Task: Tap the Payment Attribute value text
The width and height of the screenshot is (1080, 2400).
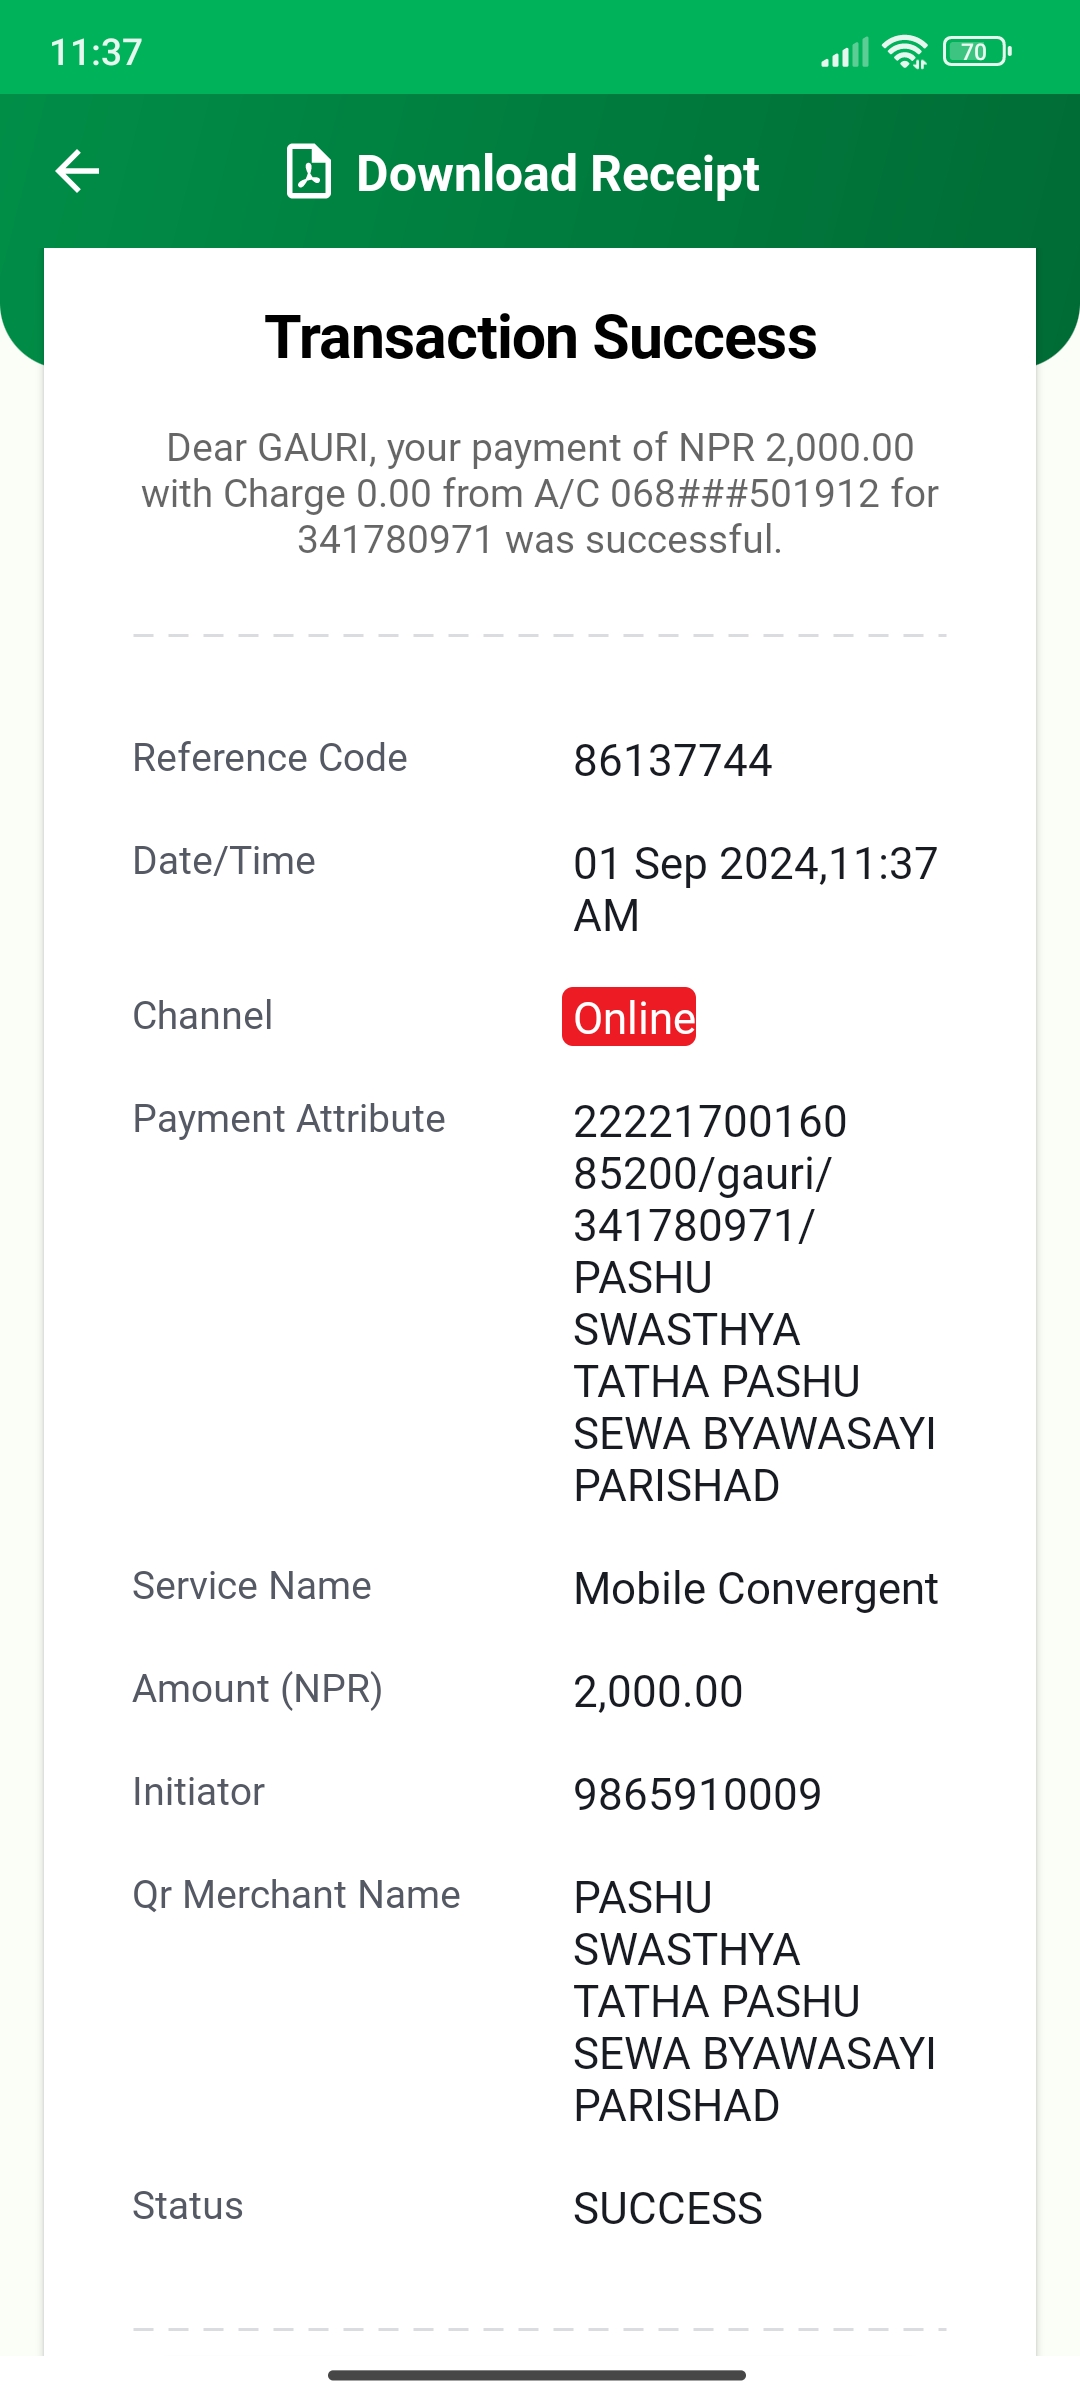Action: [754, 1303]
